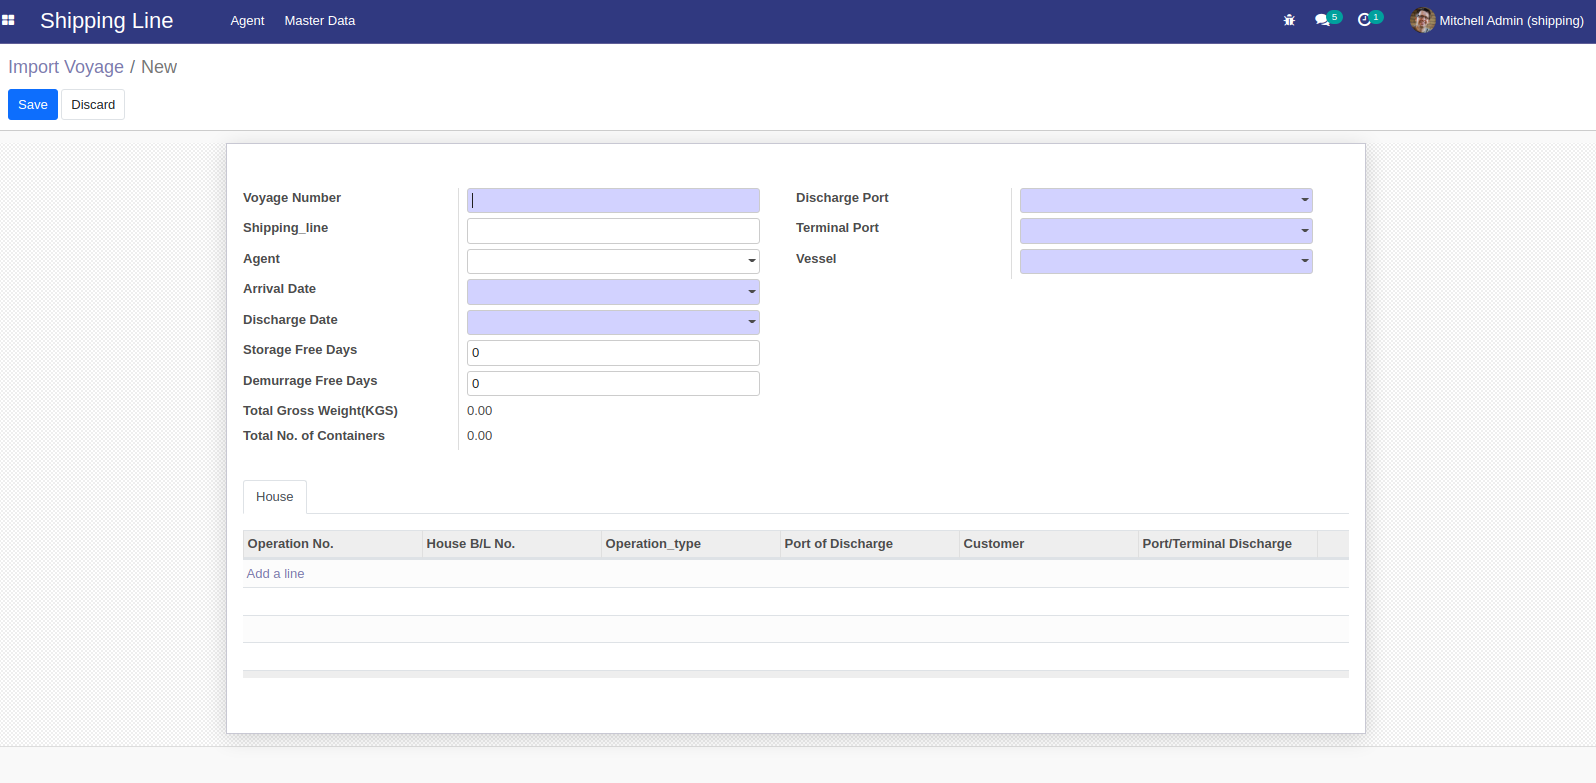Click the Arrival Date label
This screenshot has height=783, width=1596.
(x=279, y=289)
